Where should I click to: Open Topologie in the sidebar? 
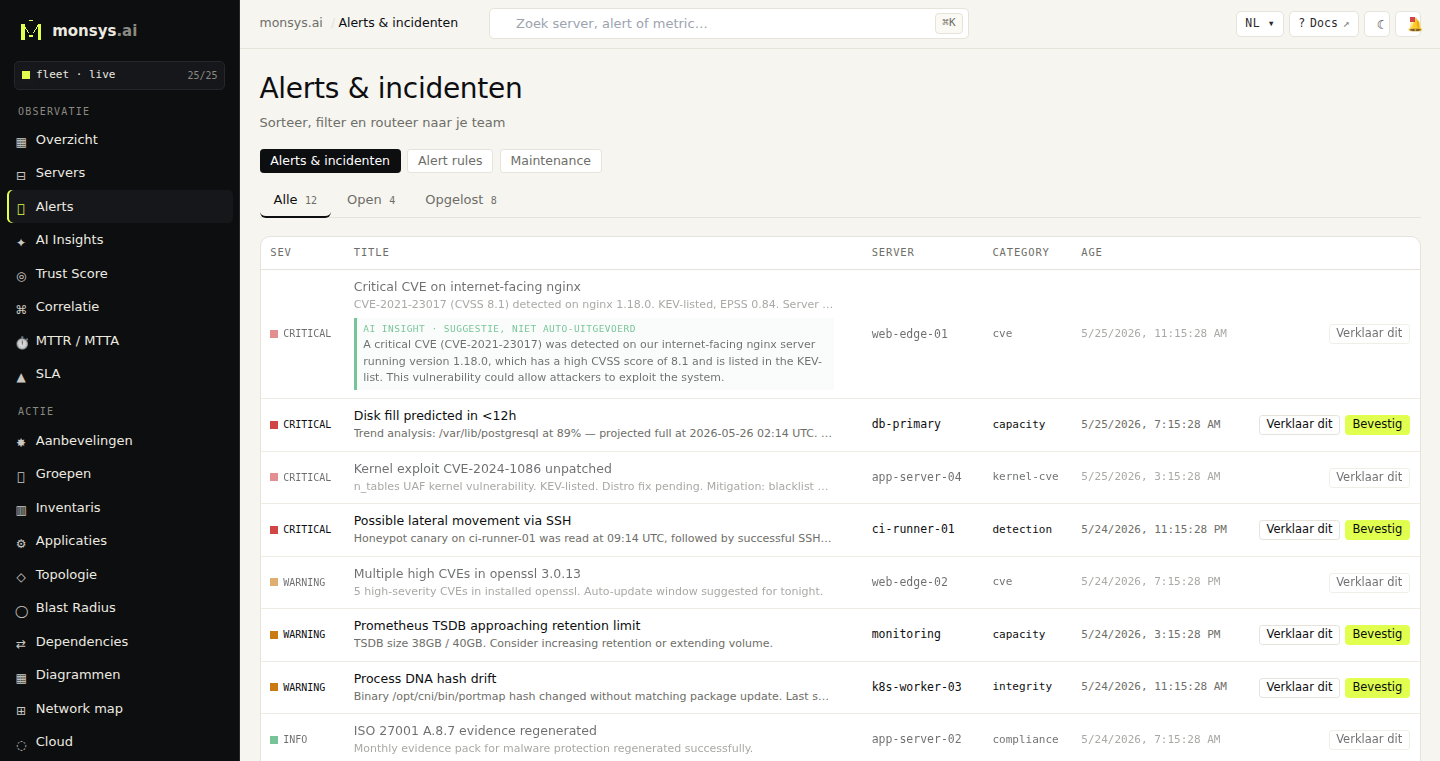(x=120, y=575)
